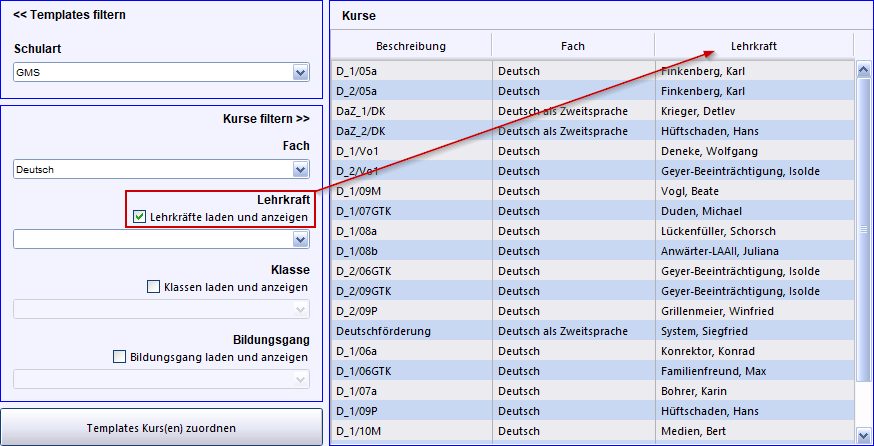
Task: Click scrollbar up arrow in Kurse table
Action: click(863, 70)
